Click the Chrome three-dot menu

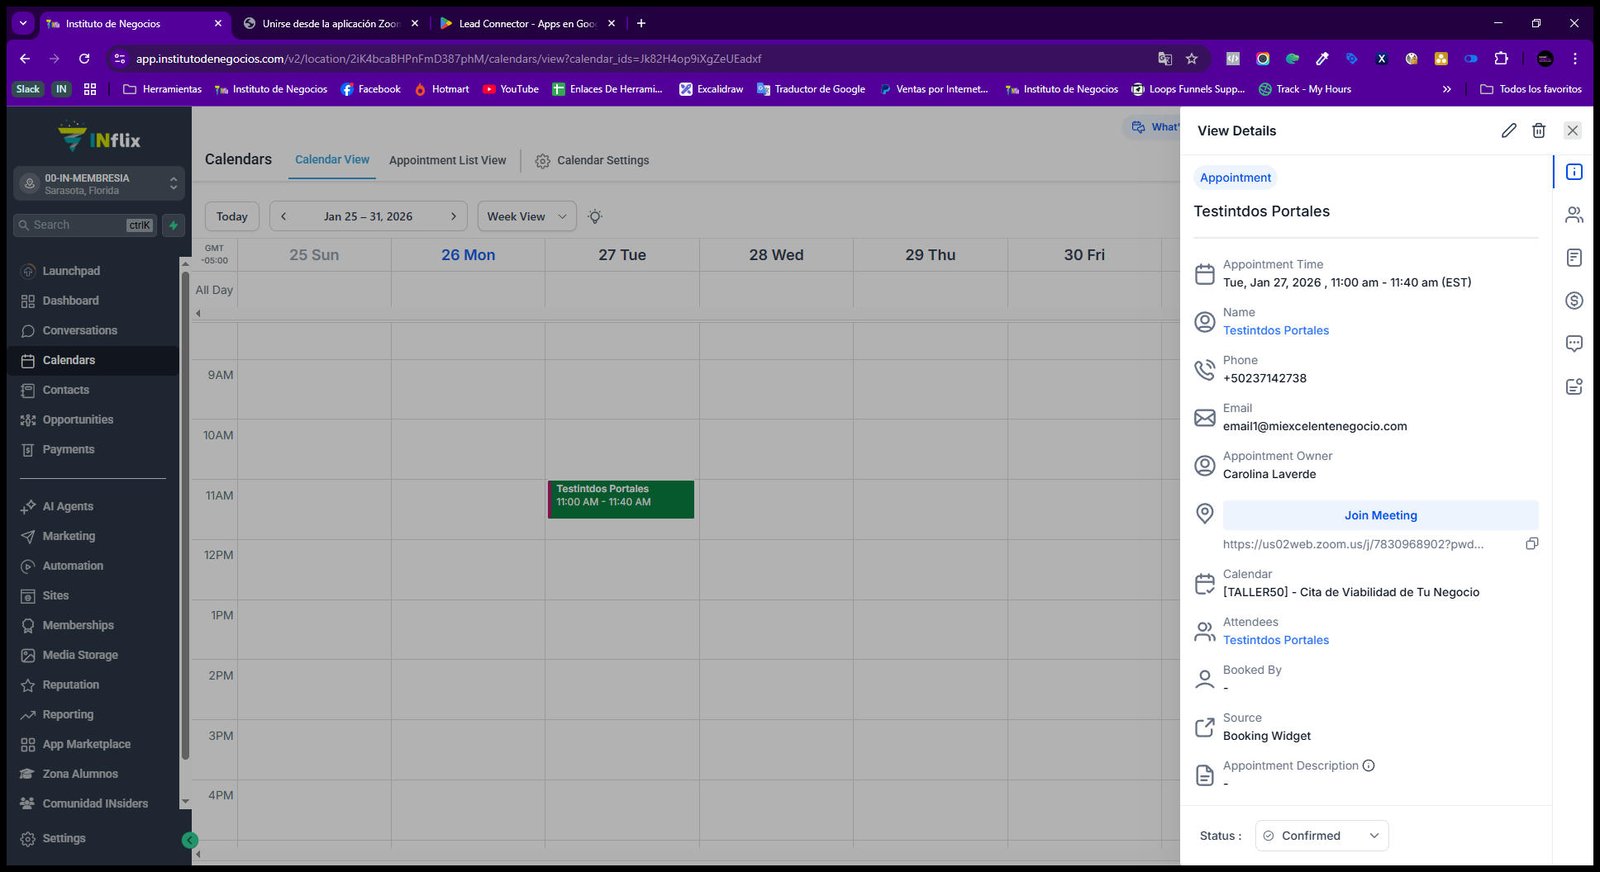click(1575, 59)
